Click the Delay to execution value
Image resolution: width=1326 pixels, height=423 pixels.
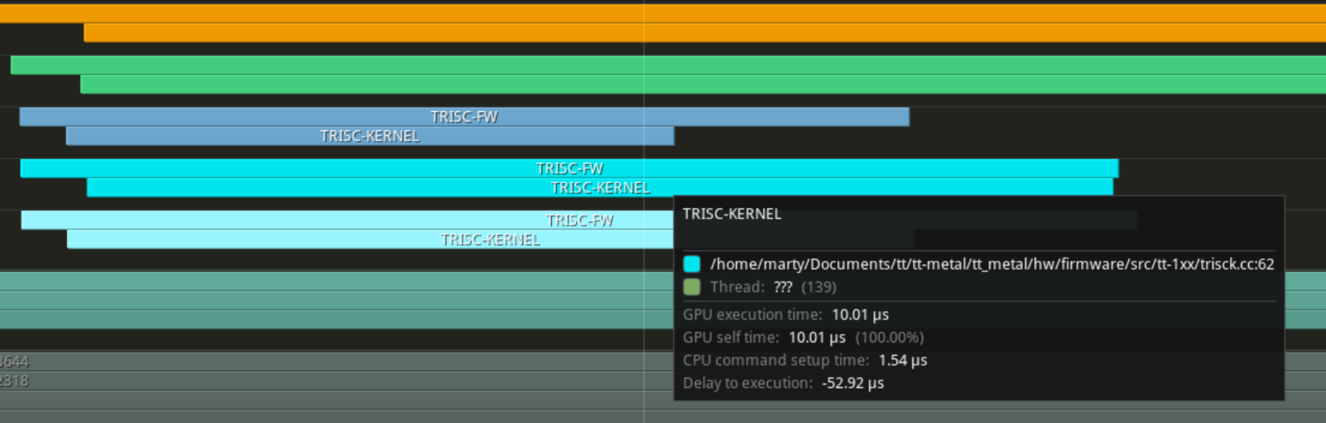tap(852, 383)
